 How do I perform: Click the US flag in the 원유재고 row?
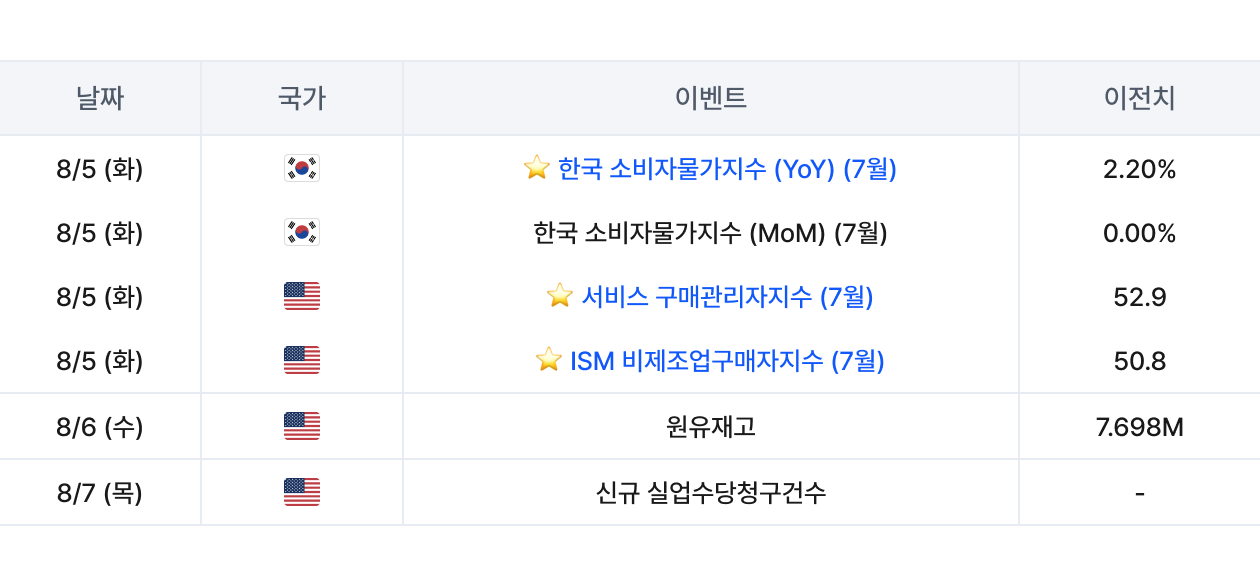(x=302, y=426)
